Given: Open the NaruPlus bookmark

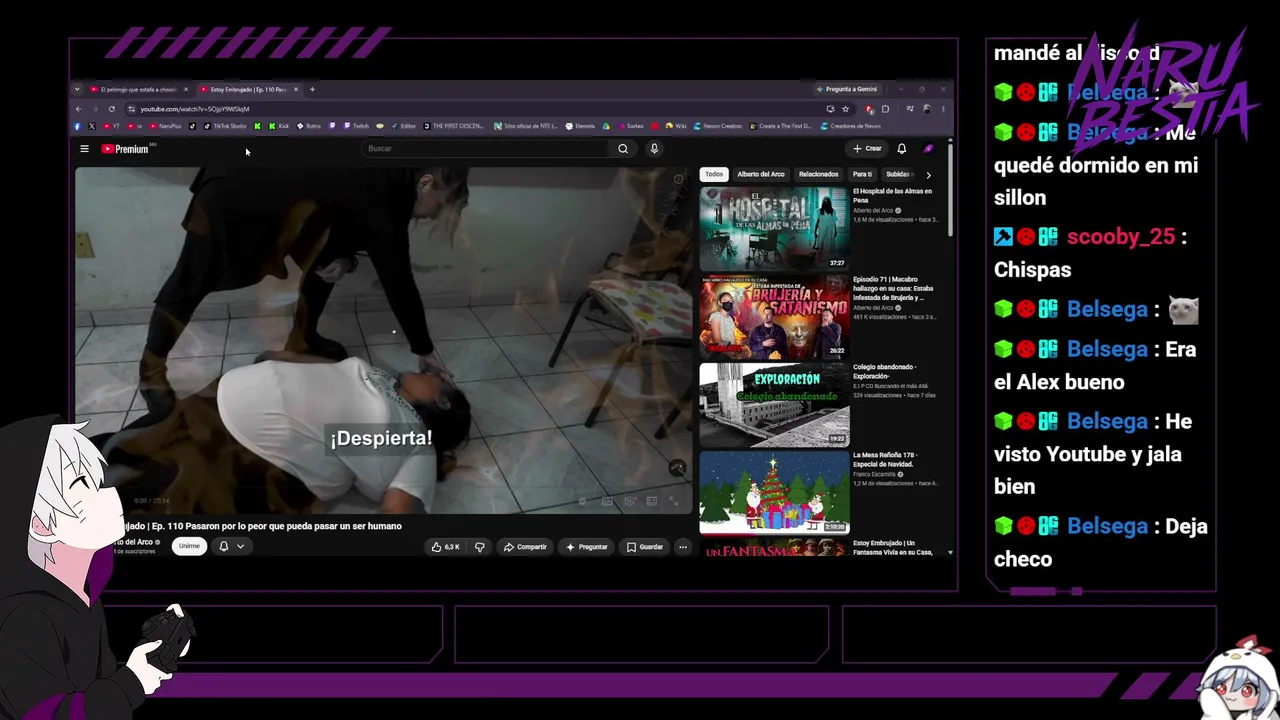Looking at the screenshot, I should [x=165, y=126].
